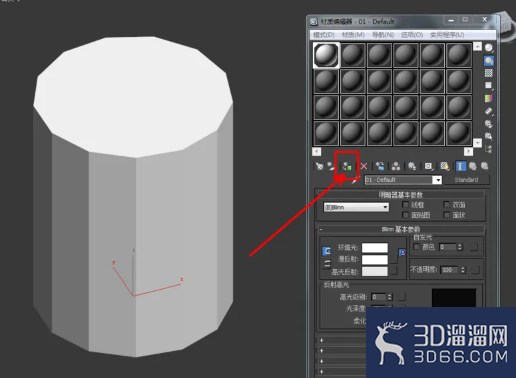516x378 pixels.
Task: Click the 漫反射 map slot button
Action: [394, 259]
